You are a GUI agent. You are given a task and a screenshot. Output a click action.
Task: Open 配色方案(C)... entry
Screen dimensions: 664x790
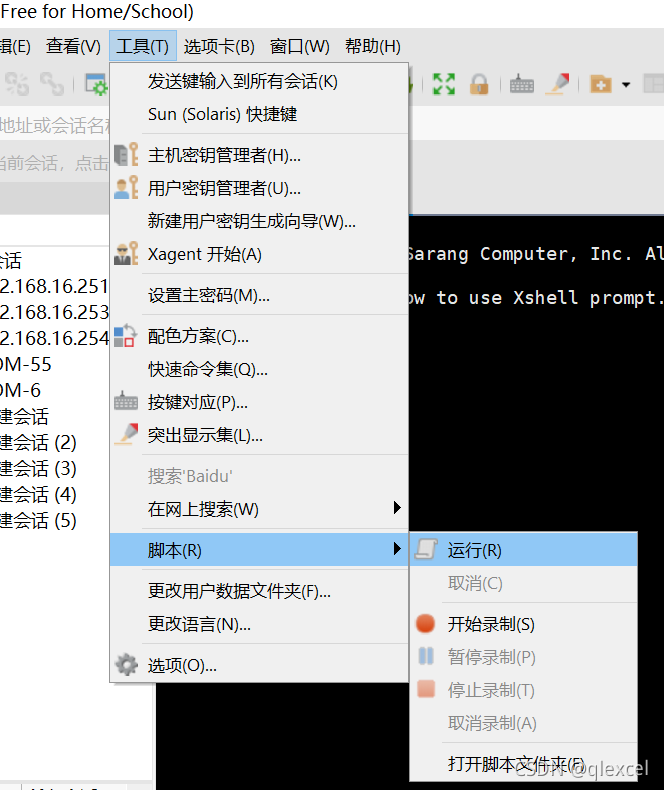coord(259,336)
